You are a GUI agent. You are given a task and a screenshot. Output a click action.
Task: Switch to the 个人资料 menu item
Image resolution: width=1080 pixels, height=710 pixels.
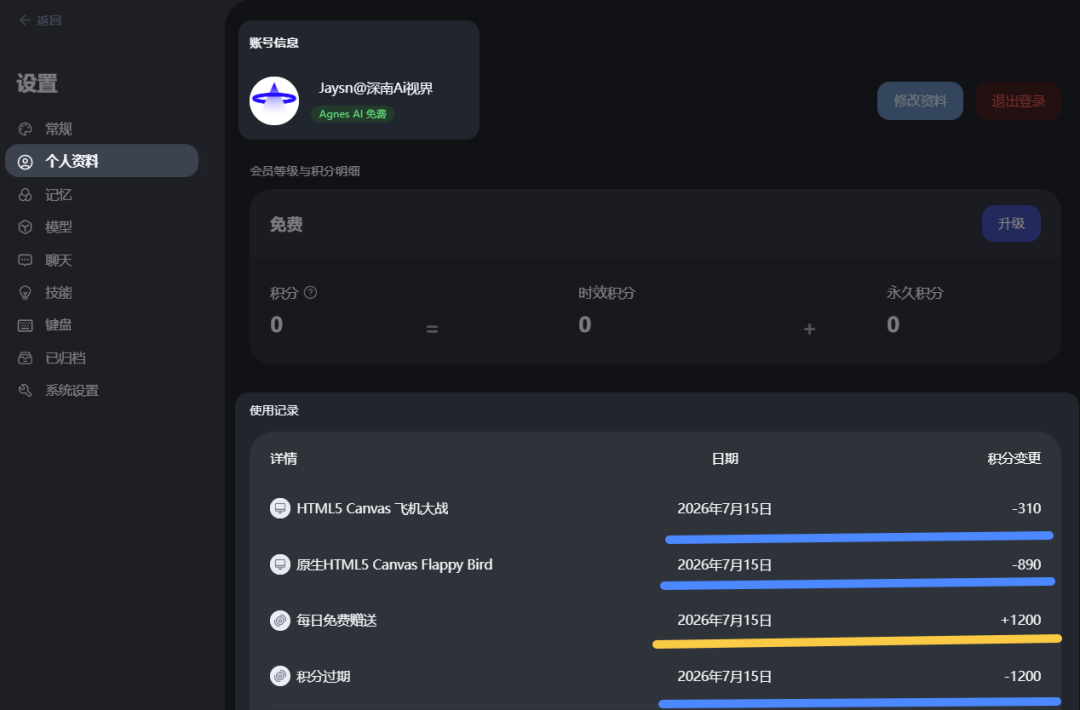tap(102, 161)
